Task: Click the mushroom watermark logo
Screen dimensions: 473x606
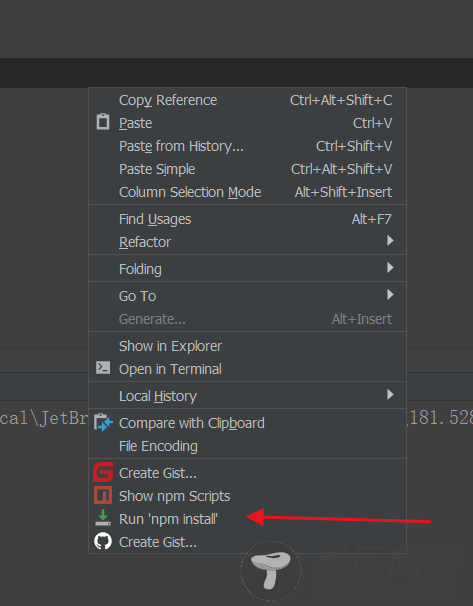Action: 271,570
